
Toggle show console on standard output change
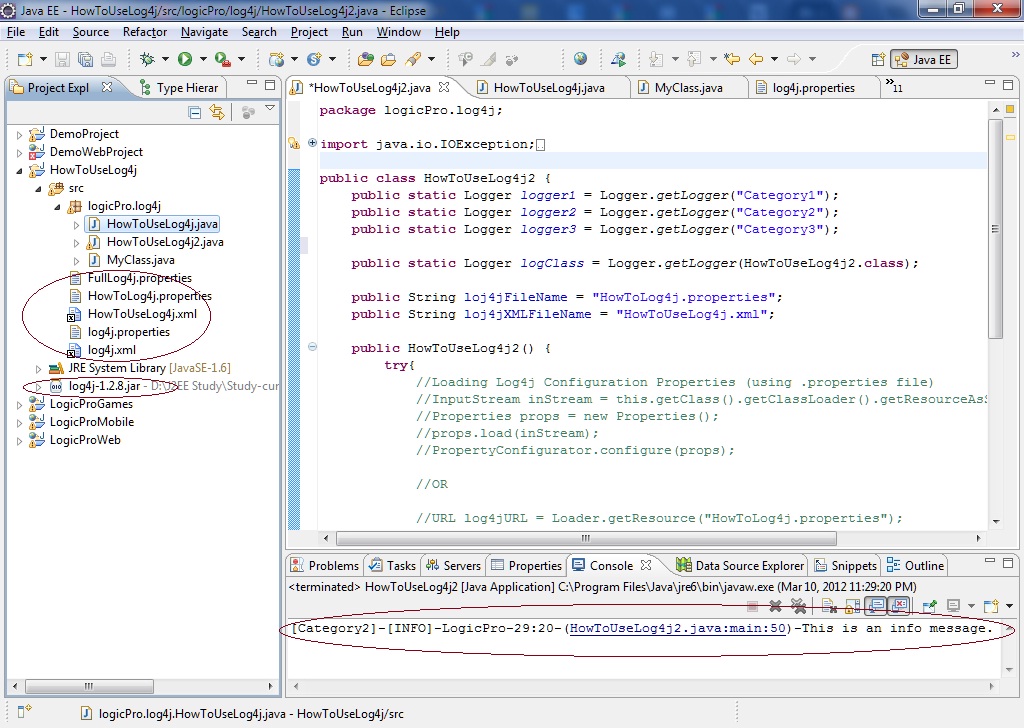click(874, 606)
